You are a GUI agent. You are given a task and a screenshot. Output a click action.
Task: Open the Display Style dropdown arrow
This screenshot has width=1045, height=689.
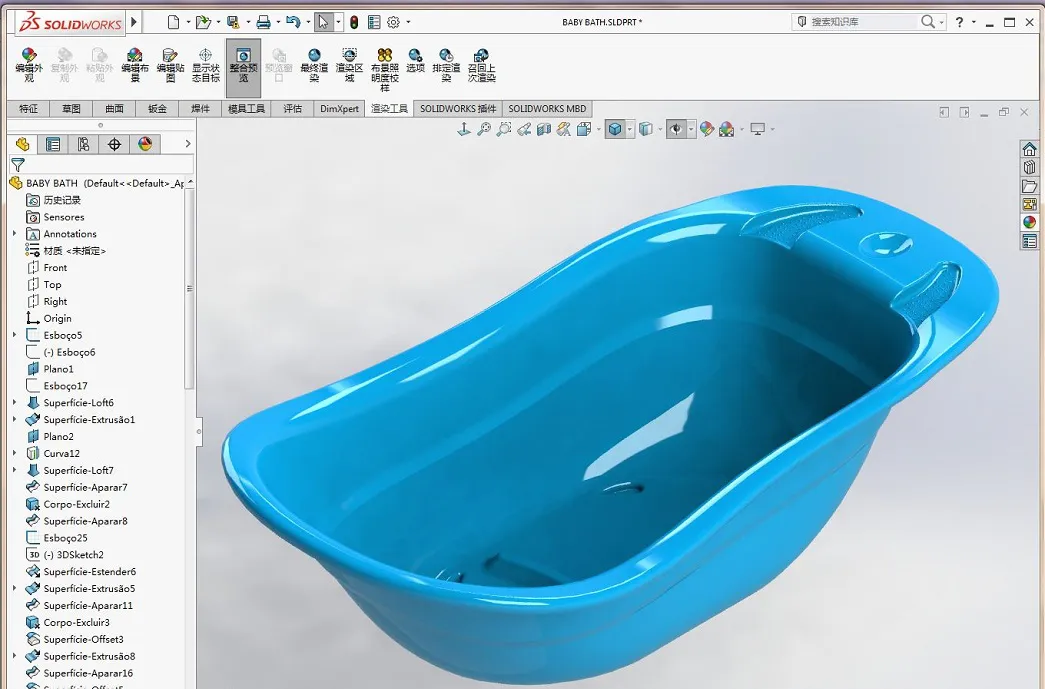[x=630, y=129]
